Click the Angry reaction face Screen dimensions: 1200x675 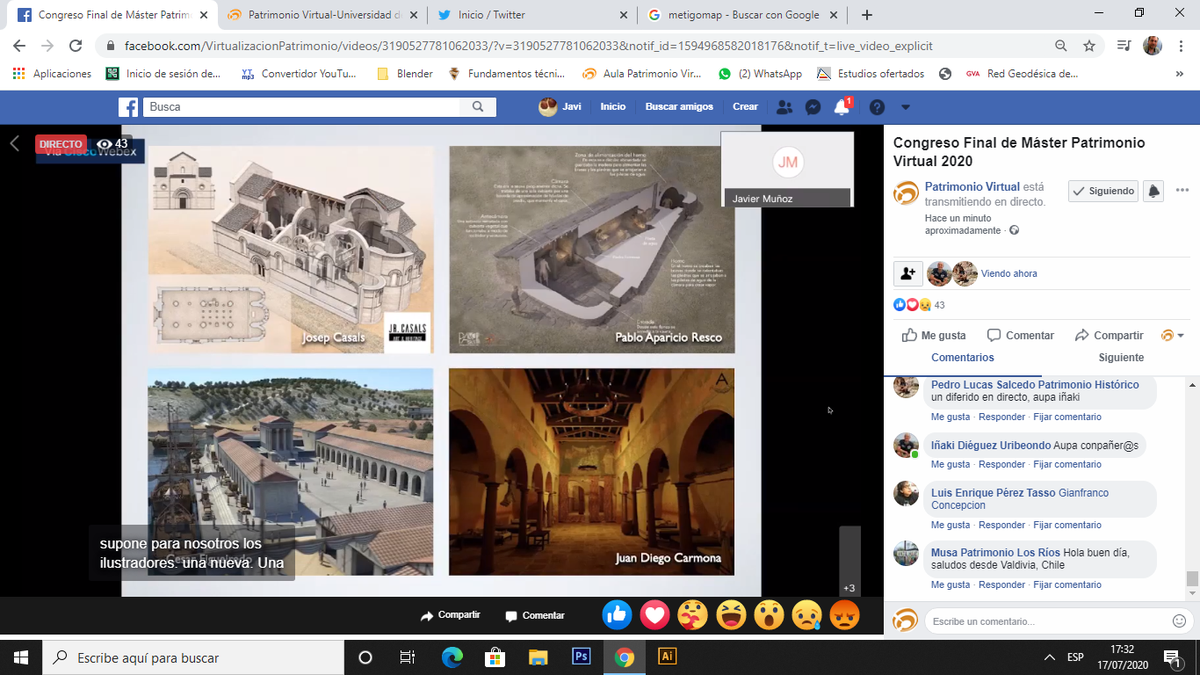pos(845,616)
